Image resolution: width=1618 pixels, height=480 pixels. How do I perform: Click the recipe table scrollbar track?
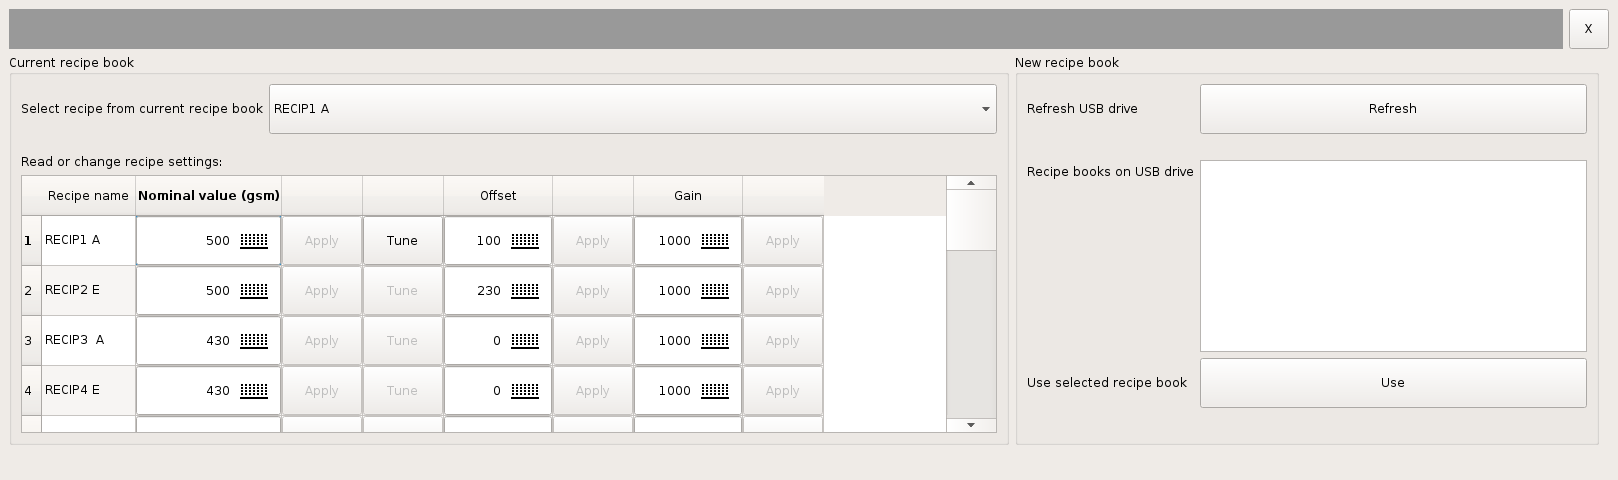[971, 334]
